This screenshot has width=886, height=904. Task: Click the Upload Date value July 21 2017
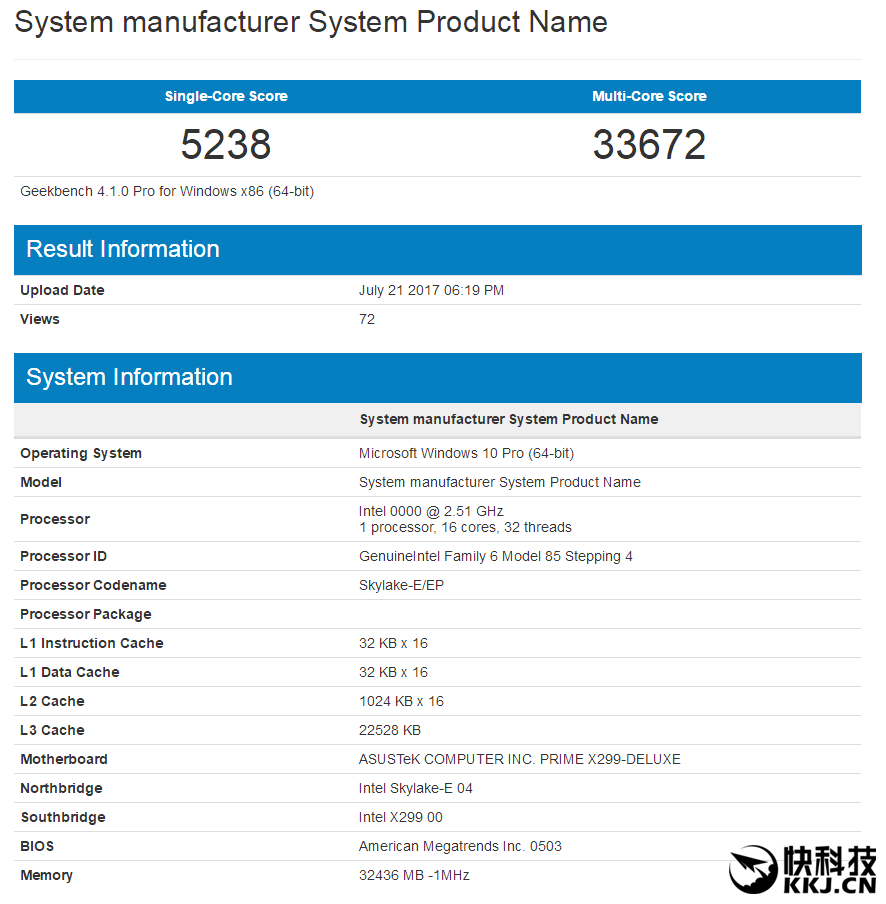point(431,290)
